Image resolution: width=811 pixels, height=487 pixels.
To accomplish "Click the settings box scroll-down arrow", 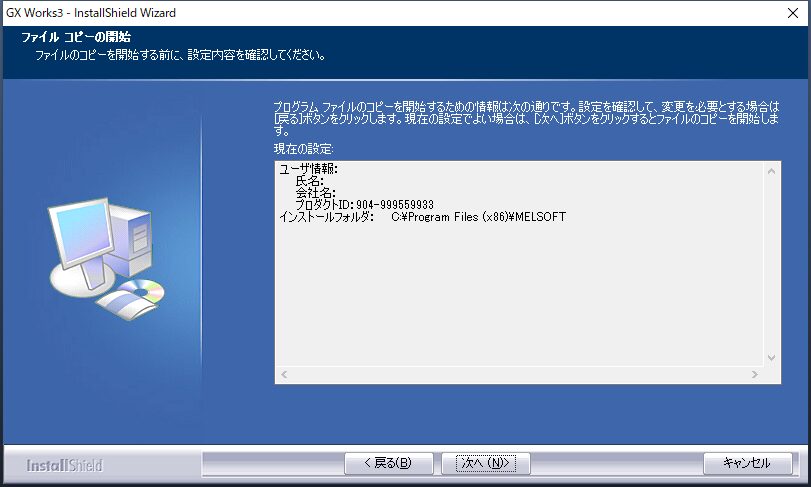I will pos(771,357).
